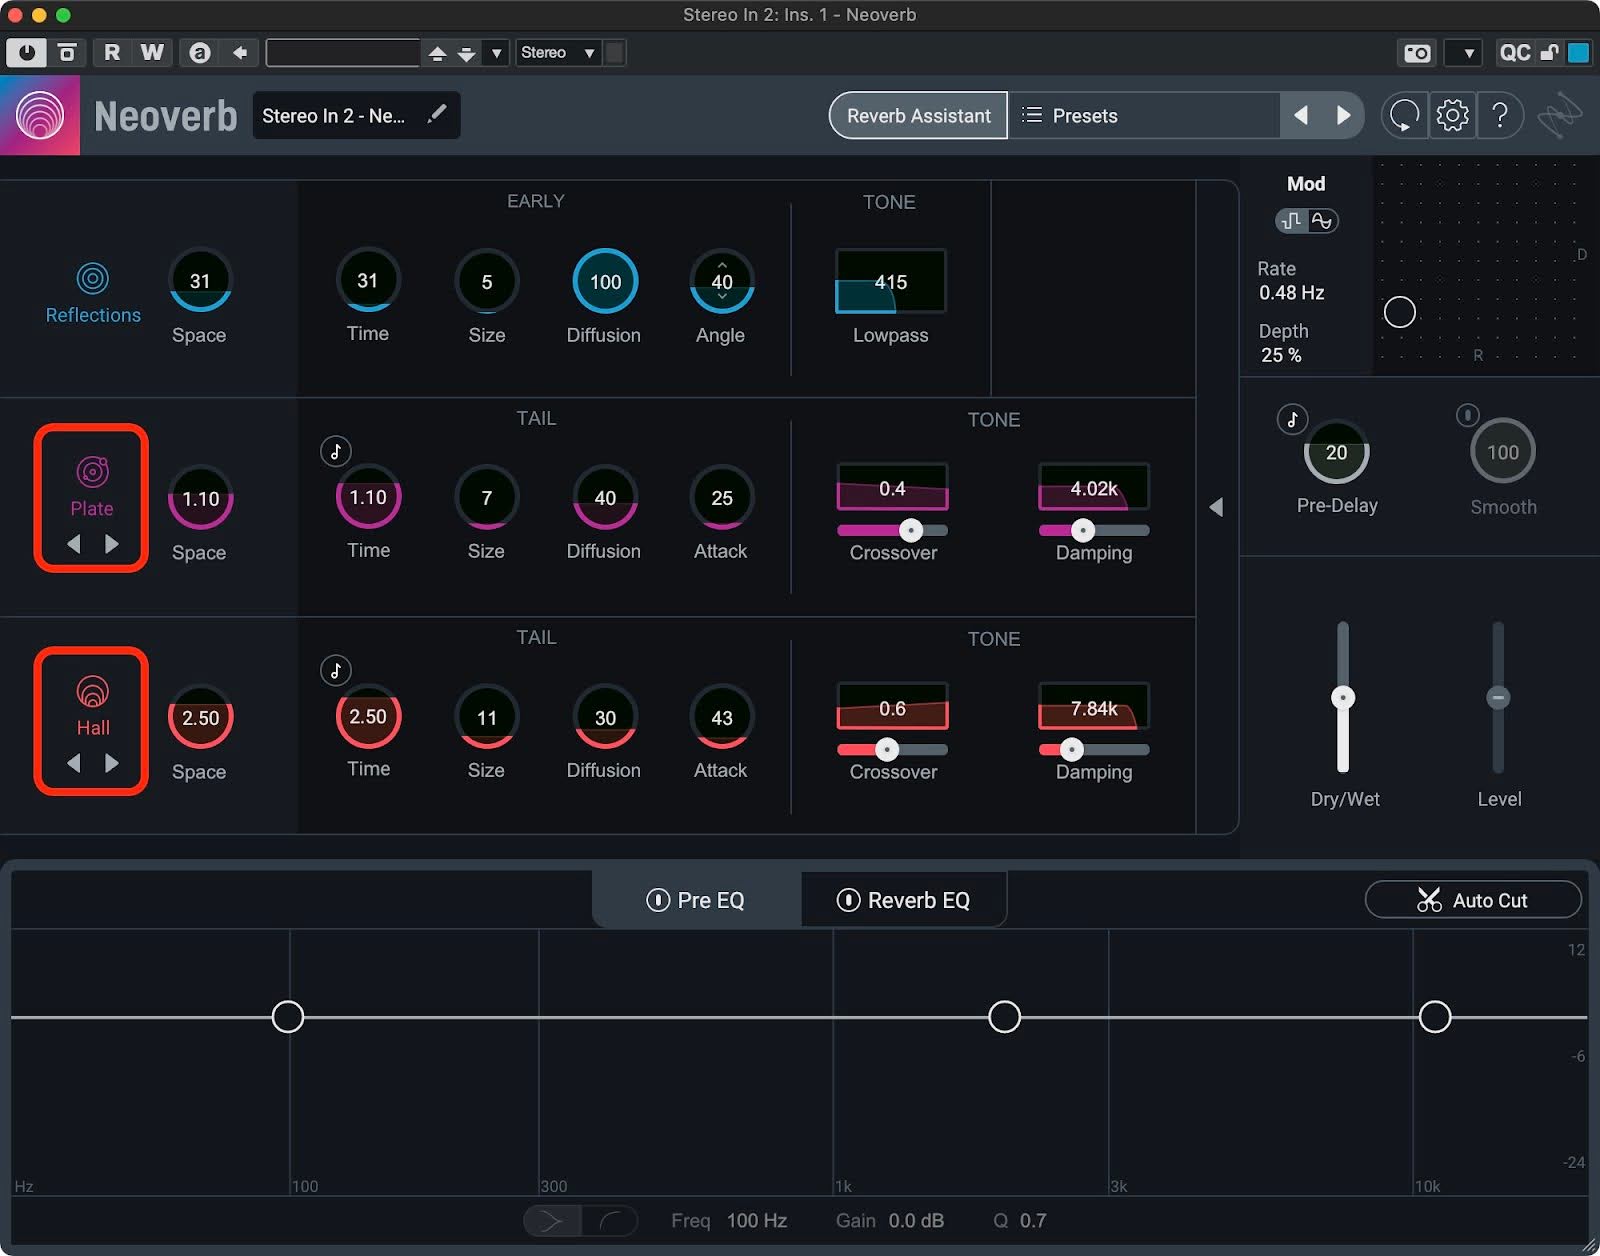Viewport: 1600px width, 1256px height.
Task: Click the Hall reverb type icon
Action: 92,691
